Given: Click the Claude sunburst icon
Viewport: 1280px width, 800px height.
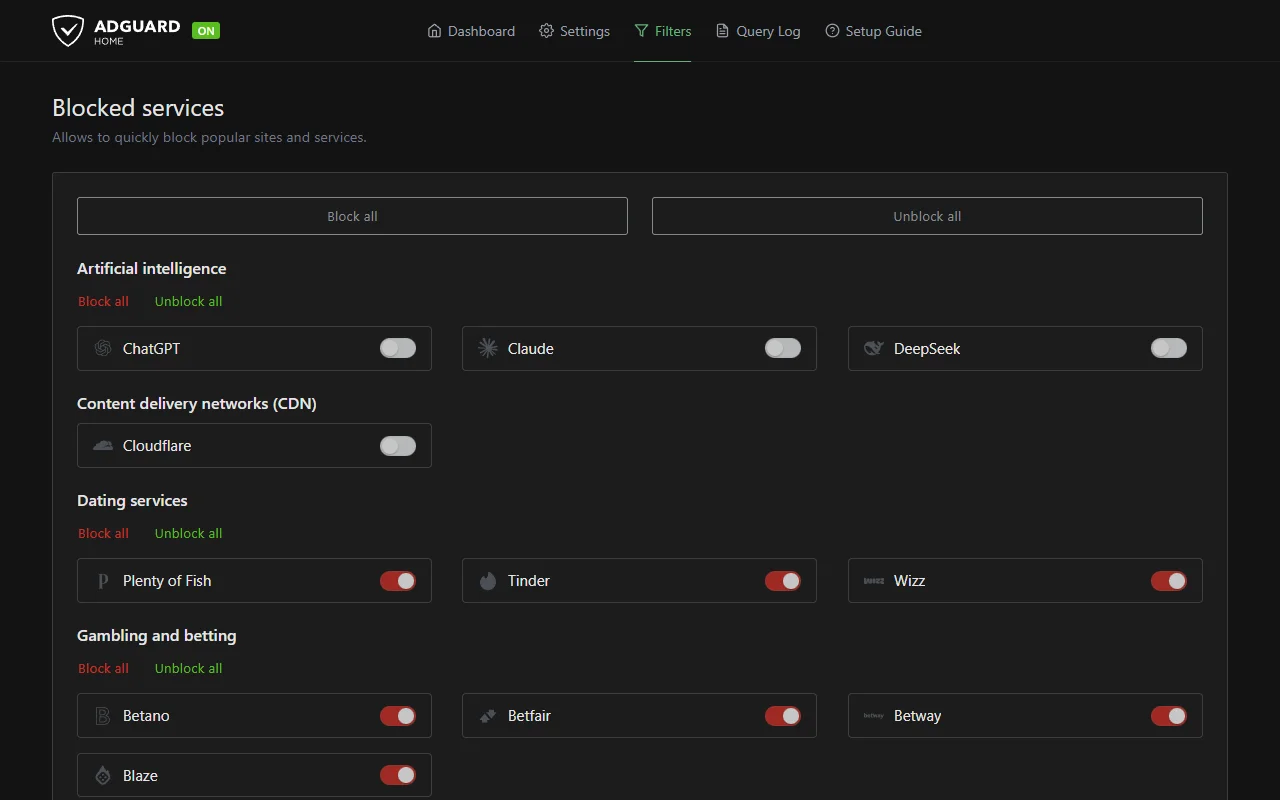Looking at the screenshot, I should tap(487, 348).
